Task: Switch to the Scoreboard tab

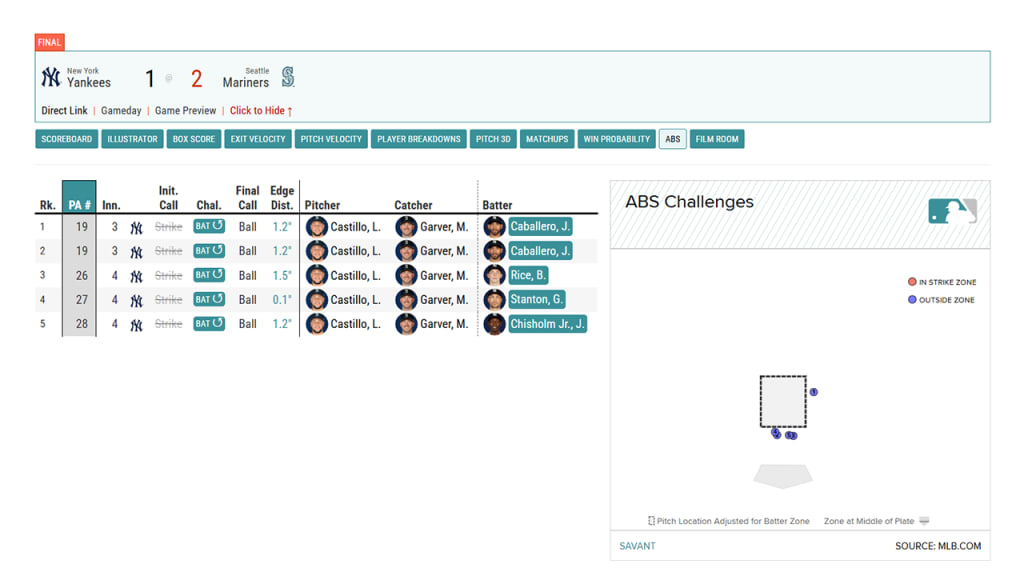Action: [x=67, y=139]
